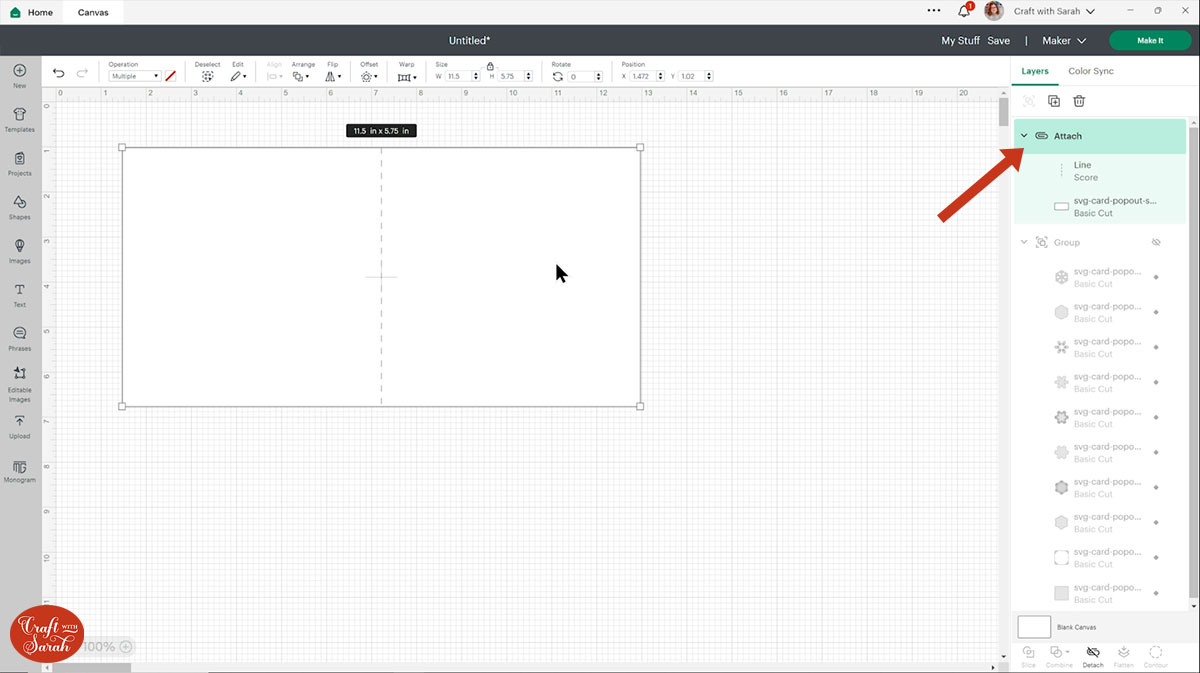
Task: Click the X position input field
Action: [643, 76]
